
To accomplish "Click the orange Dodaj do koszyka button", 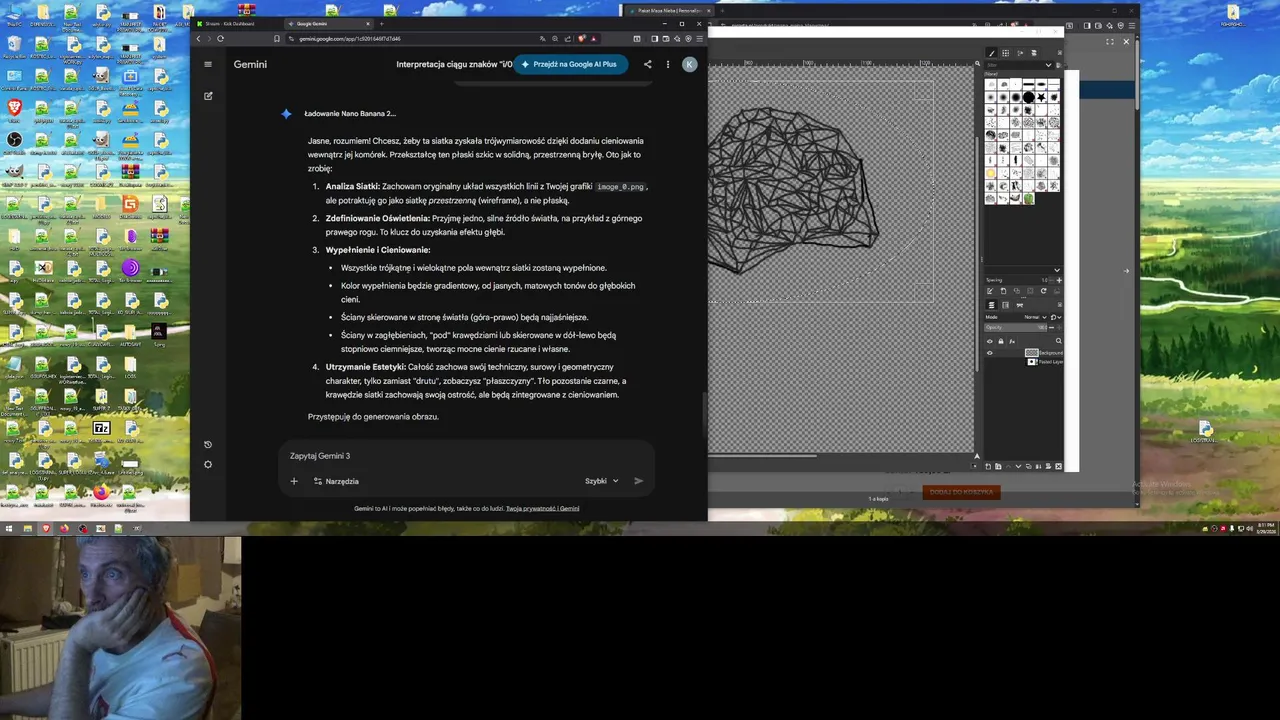I will click(x=961, y=492).
